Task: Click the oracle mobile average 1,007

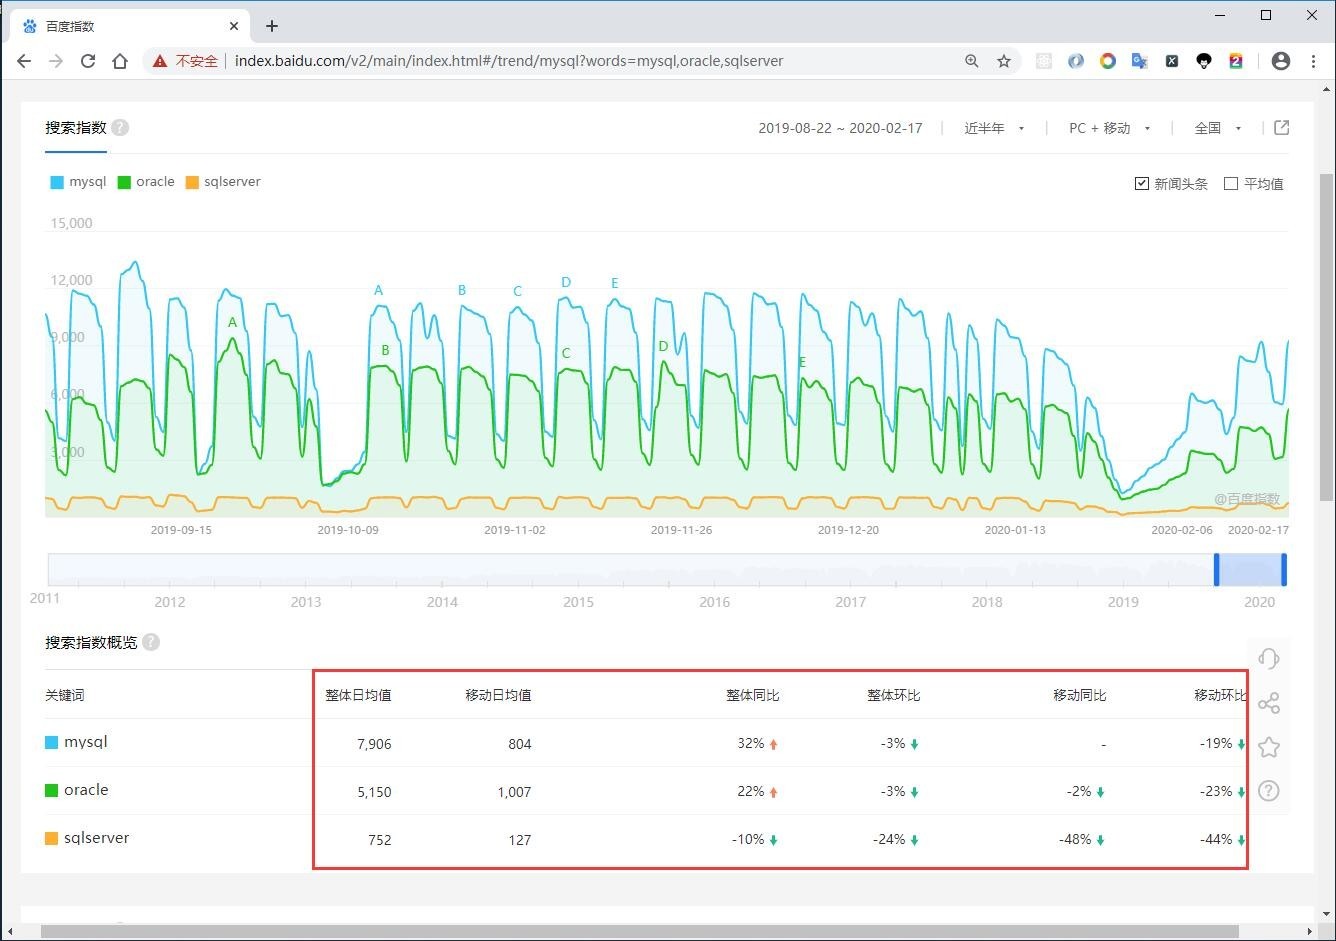Action: pyautogui.click(x=514, y=792)
